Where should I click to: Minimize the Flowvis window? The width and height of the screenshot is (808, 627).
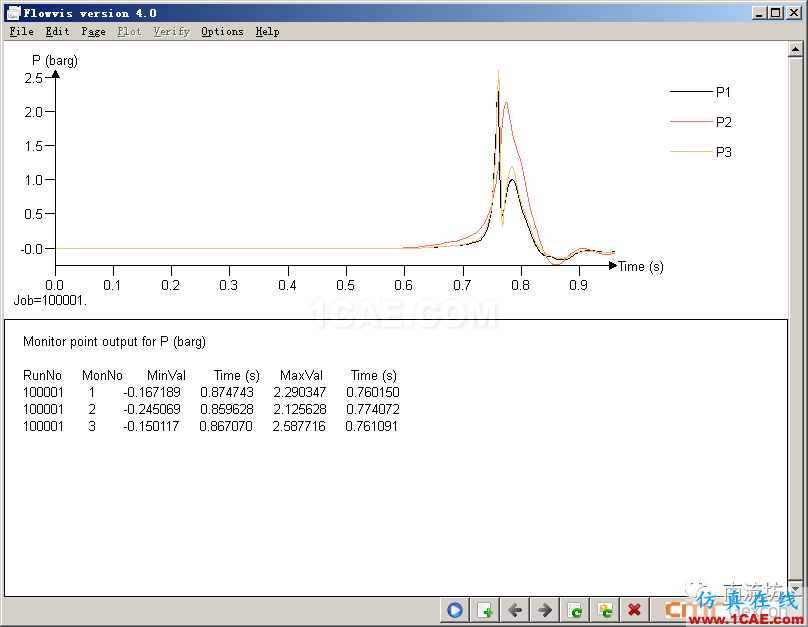pyautogui.click(x=758, y=13)
